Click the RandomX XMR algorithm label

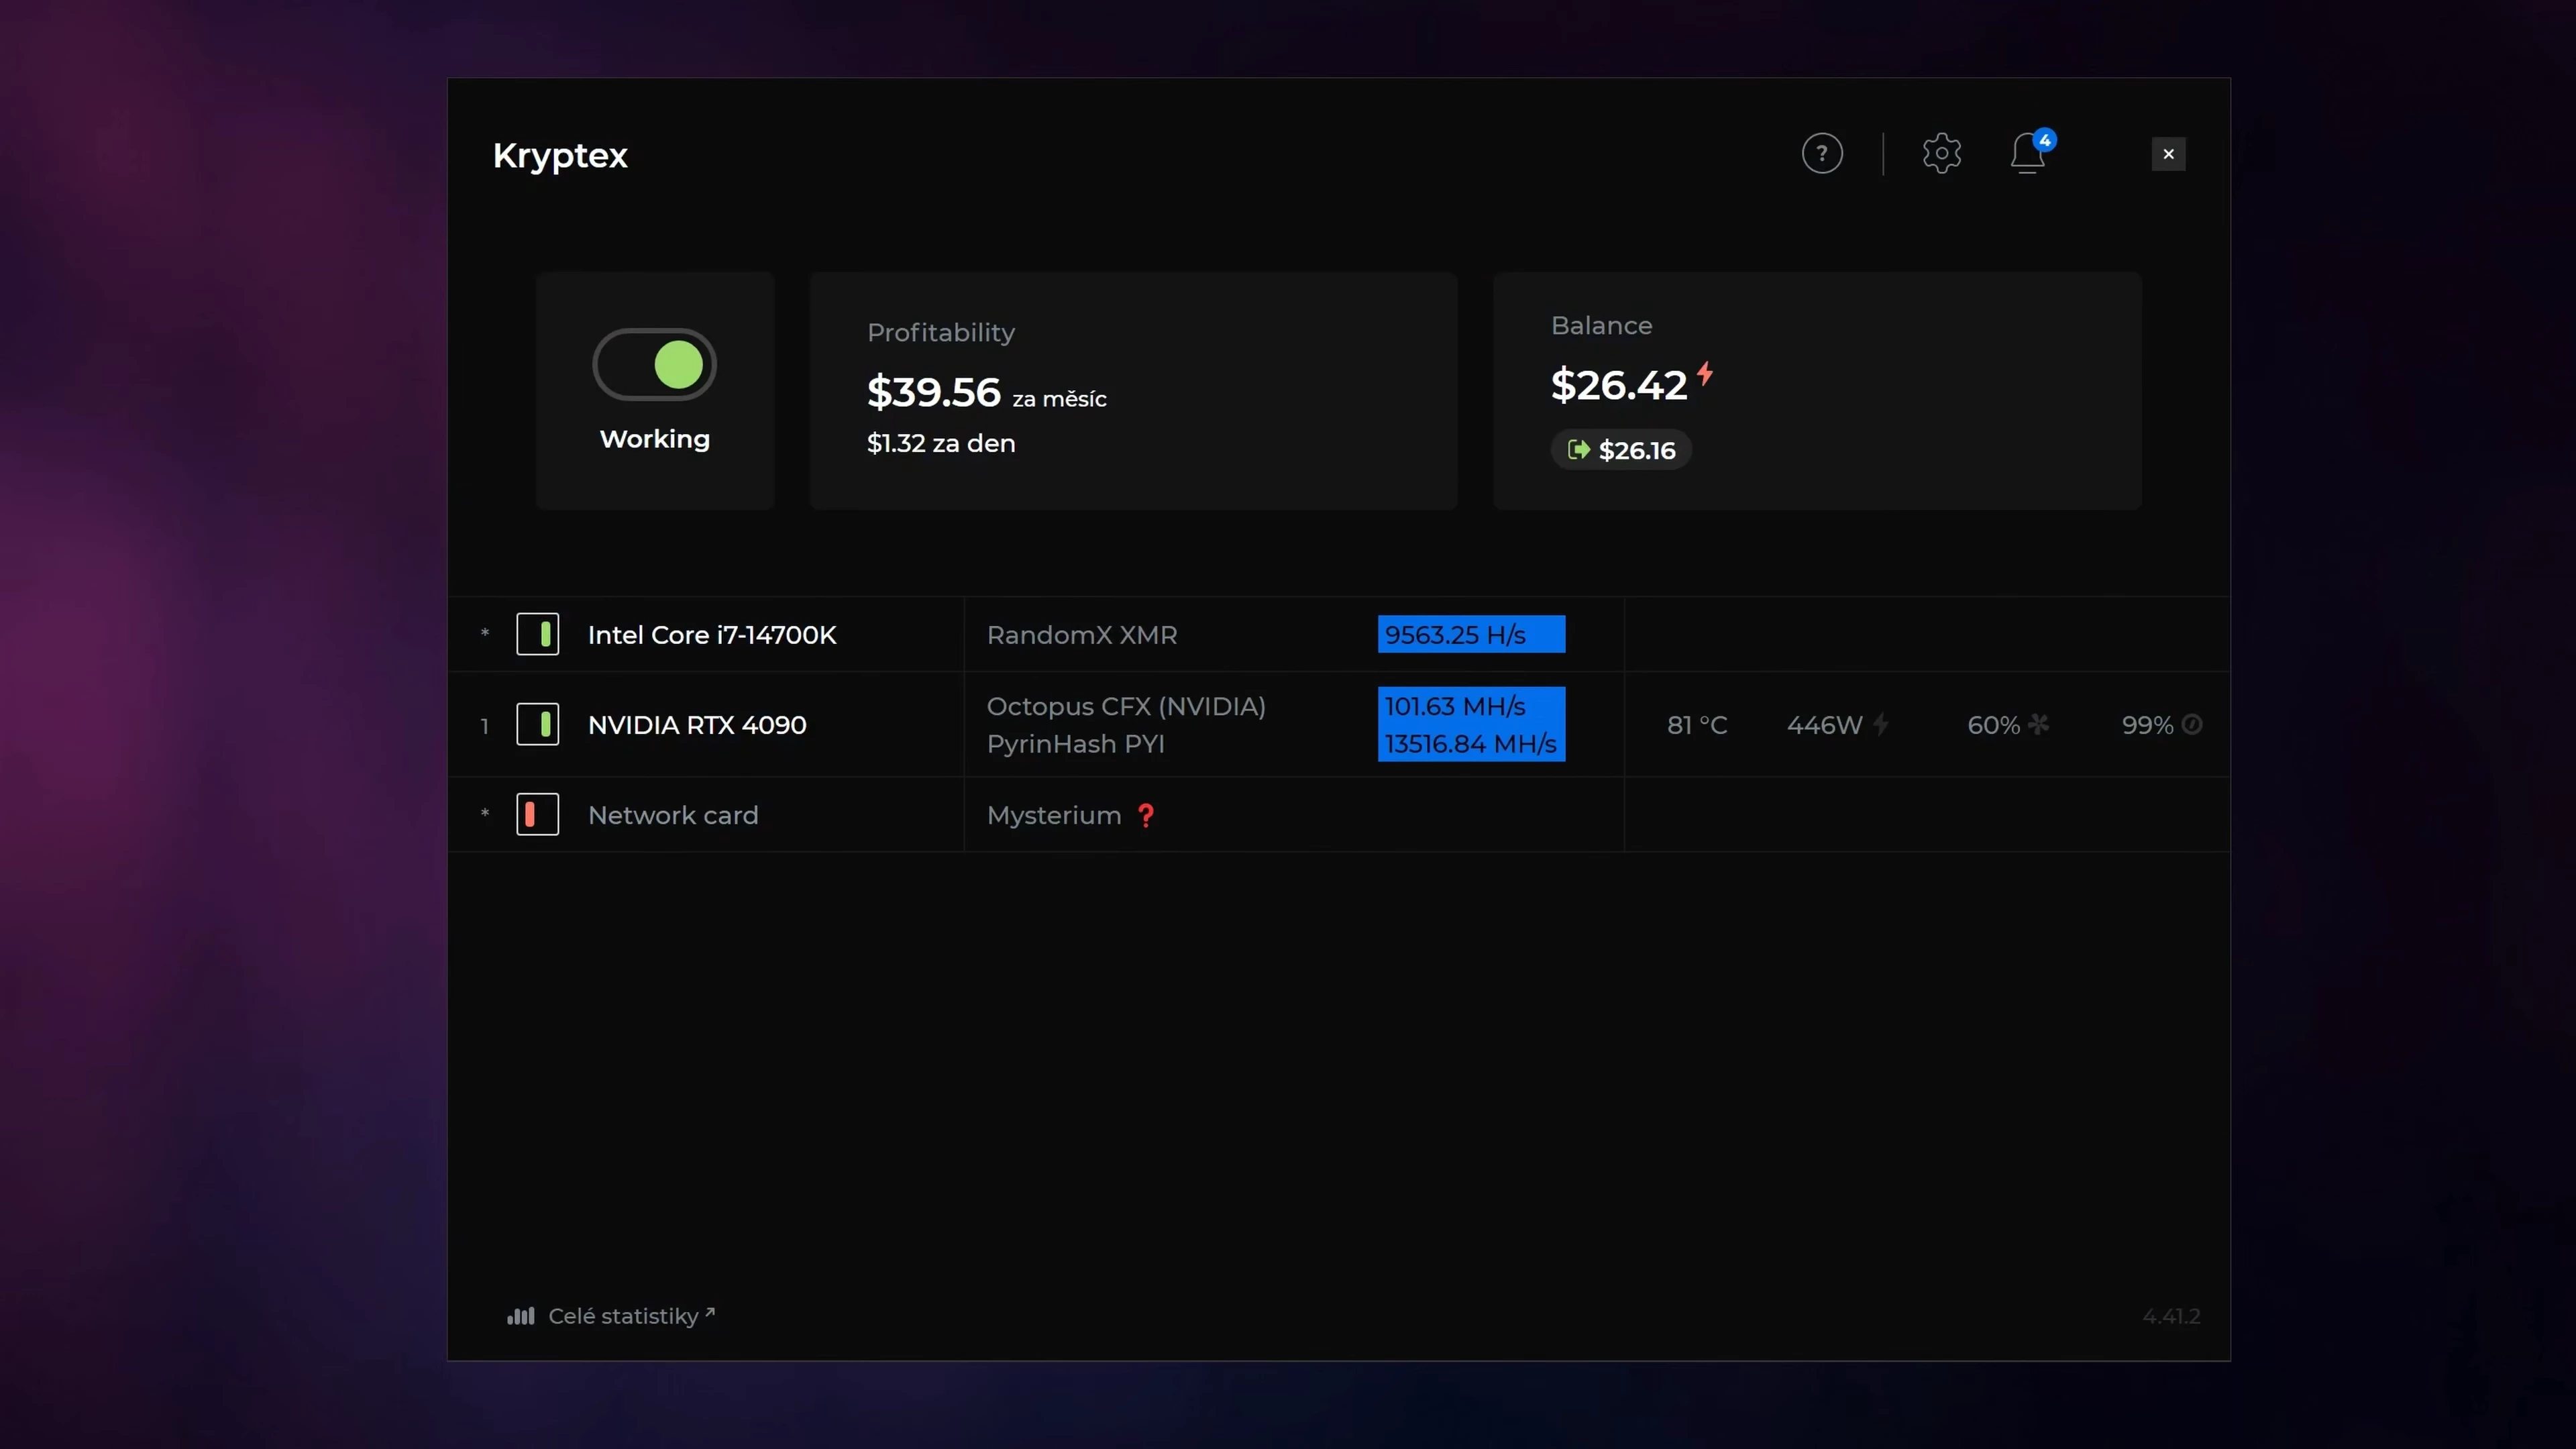click(x=1082, y=635)
